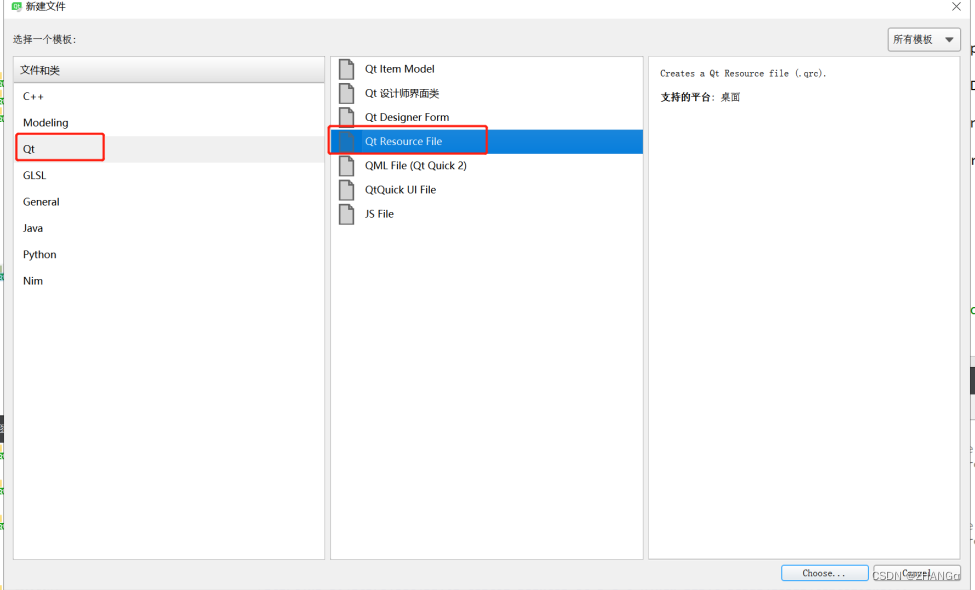
Task: Choose the Qt Designer Form template
Action: pos(487,117)
